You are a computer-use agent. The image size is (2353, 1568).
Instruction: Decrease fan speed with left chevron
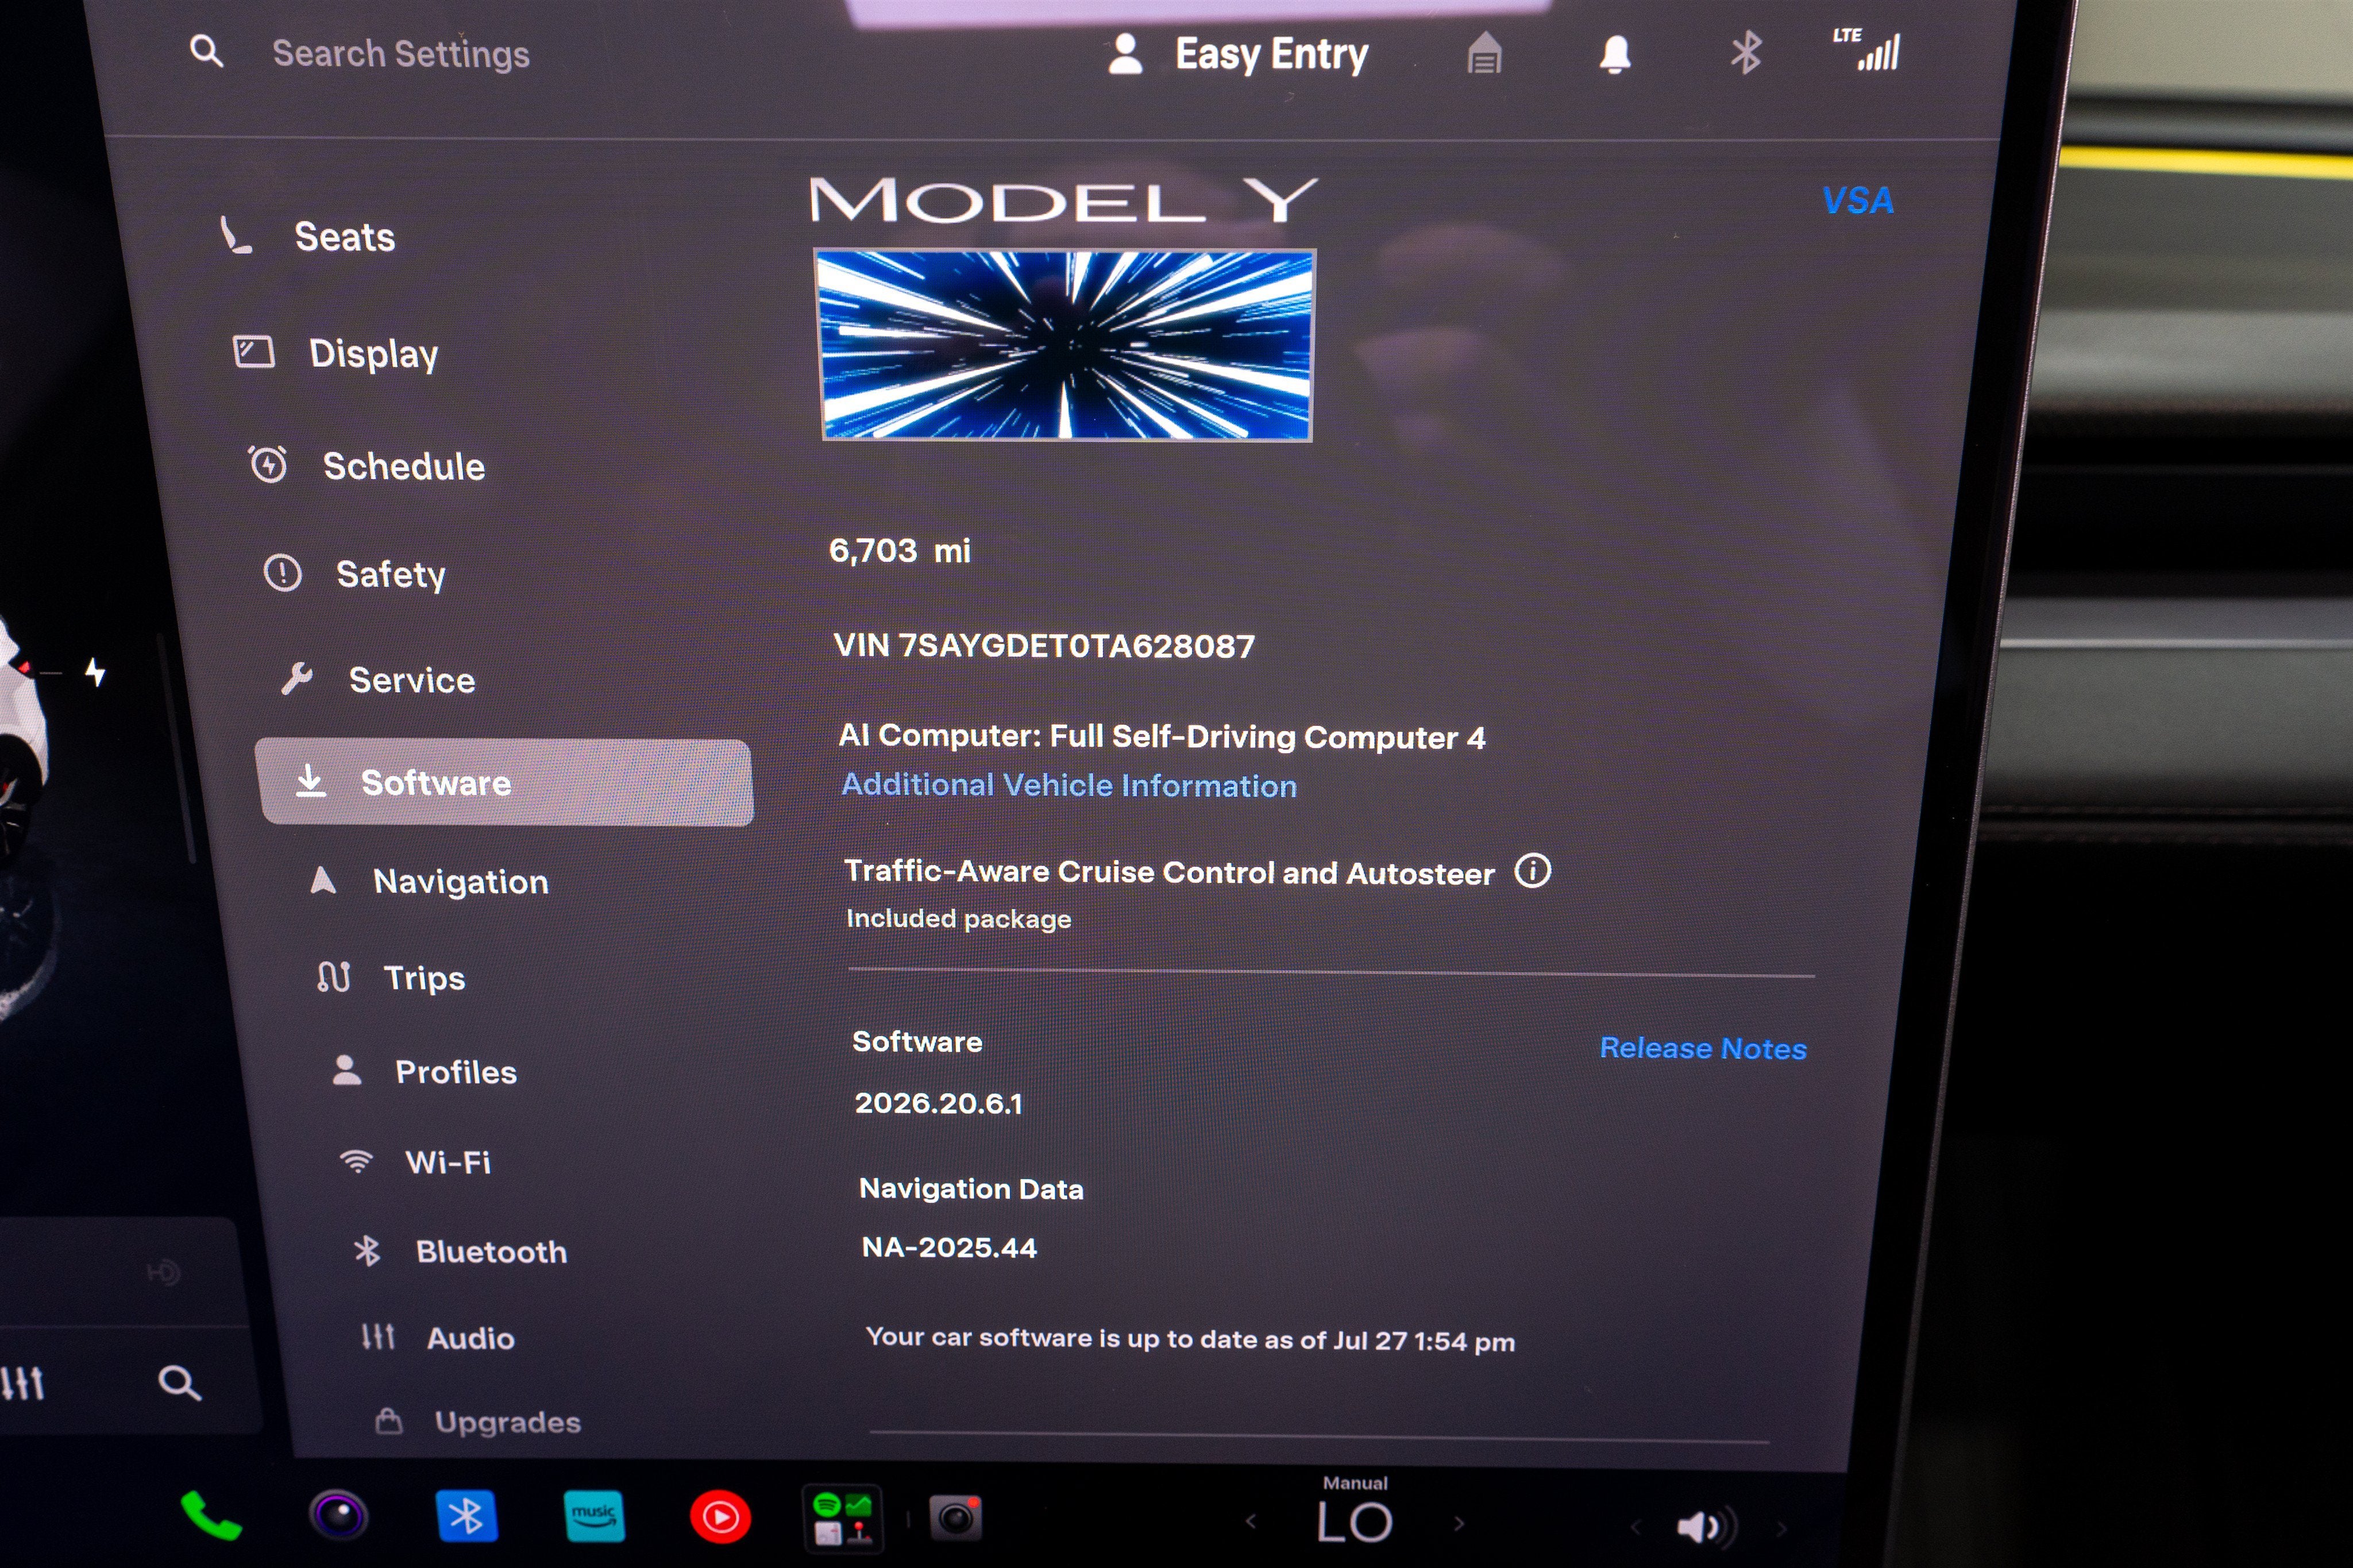coord(1250,1522)
